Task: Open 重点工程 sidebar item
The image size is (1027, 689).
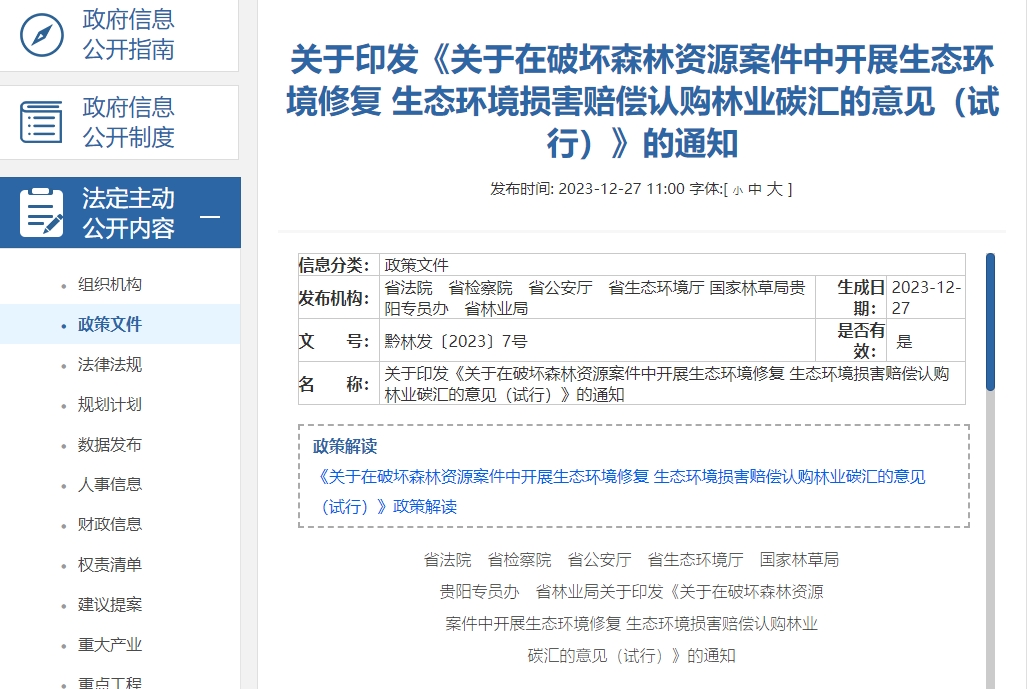Action: (x=109, y=682)
